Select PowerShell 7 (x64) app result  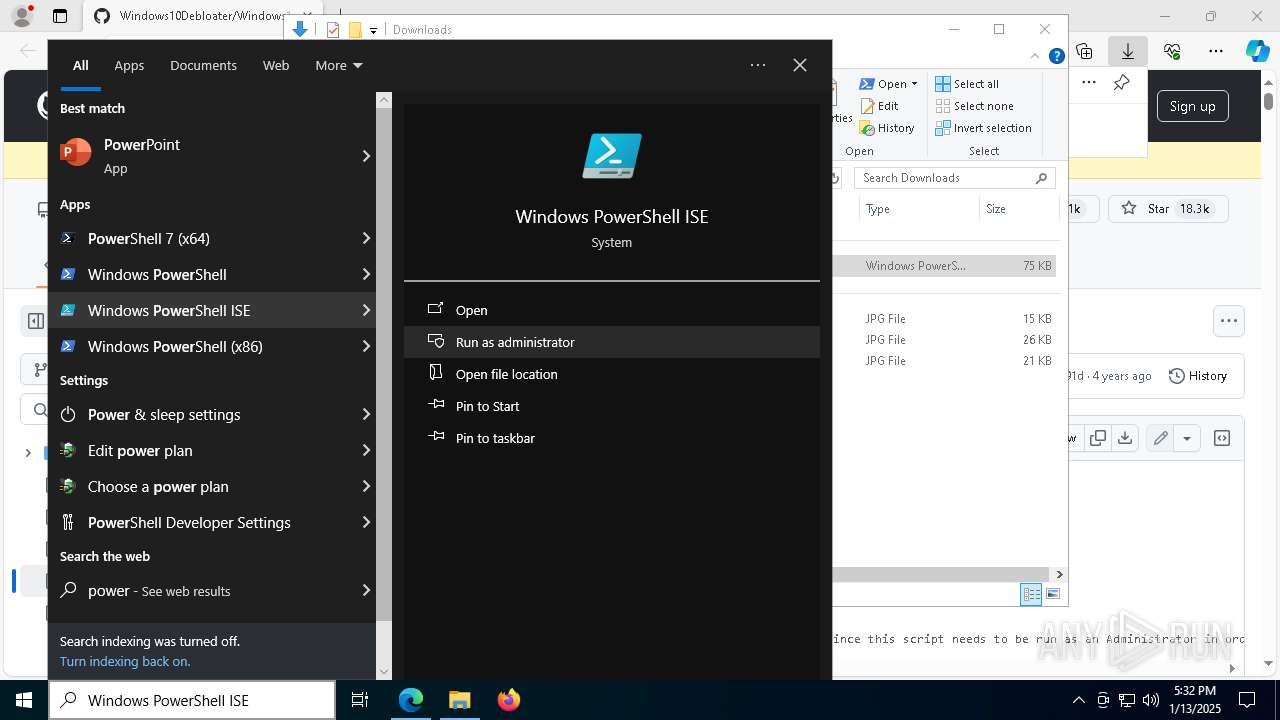212,238
